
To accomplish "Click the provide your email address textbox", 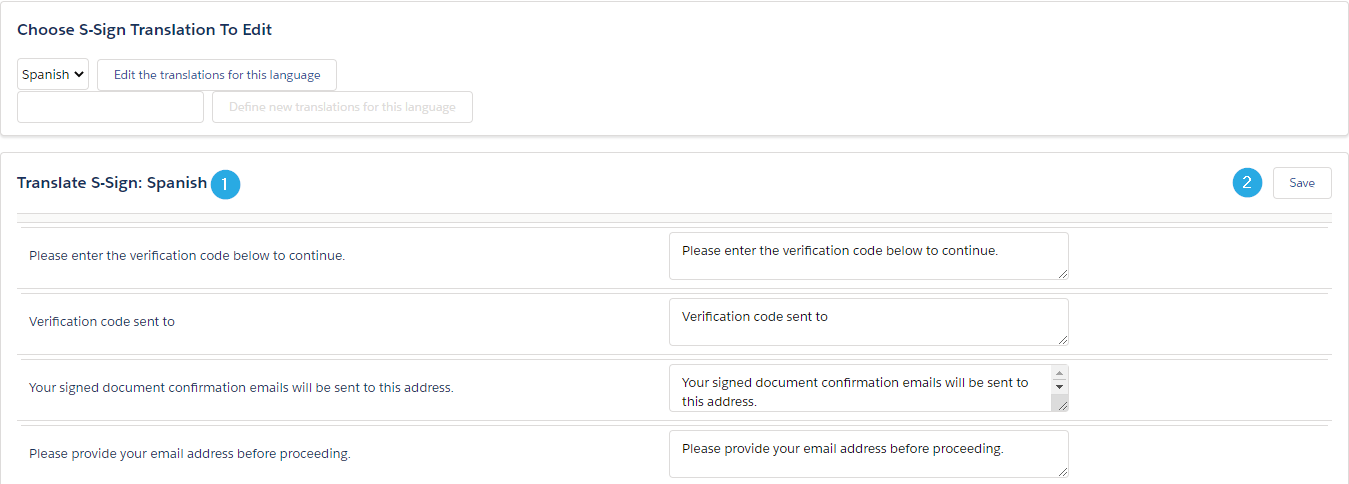I will (869, 454).
